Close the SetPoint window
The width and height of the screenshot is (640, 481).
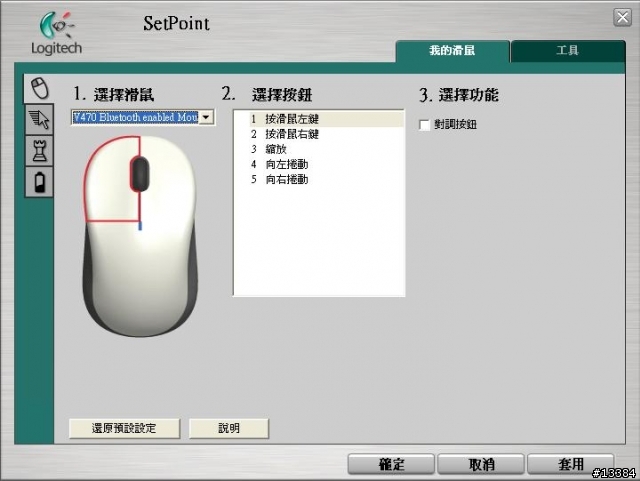pyautogui.click(x=622, y=18)
